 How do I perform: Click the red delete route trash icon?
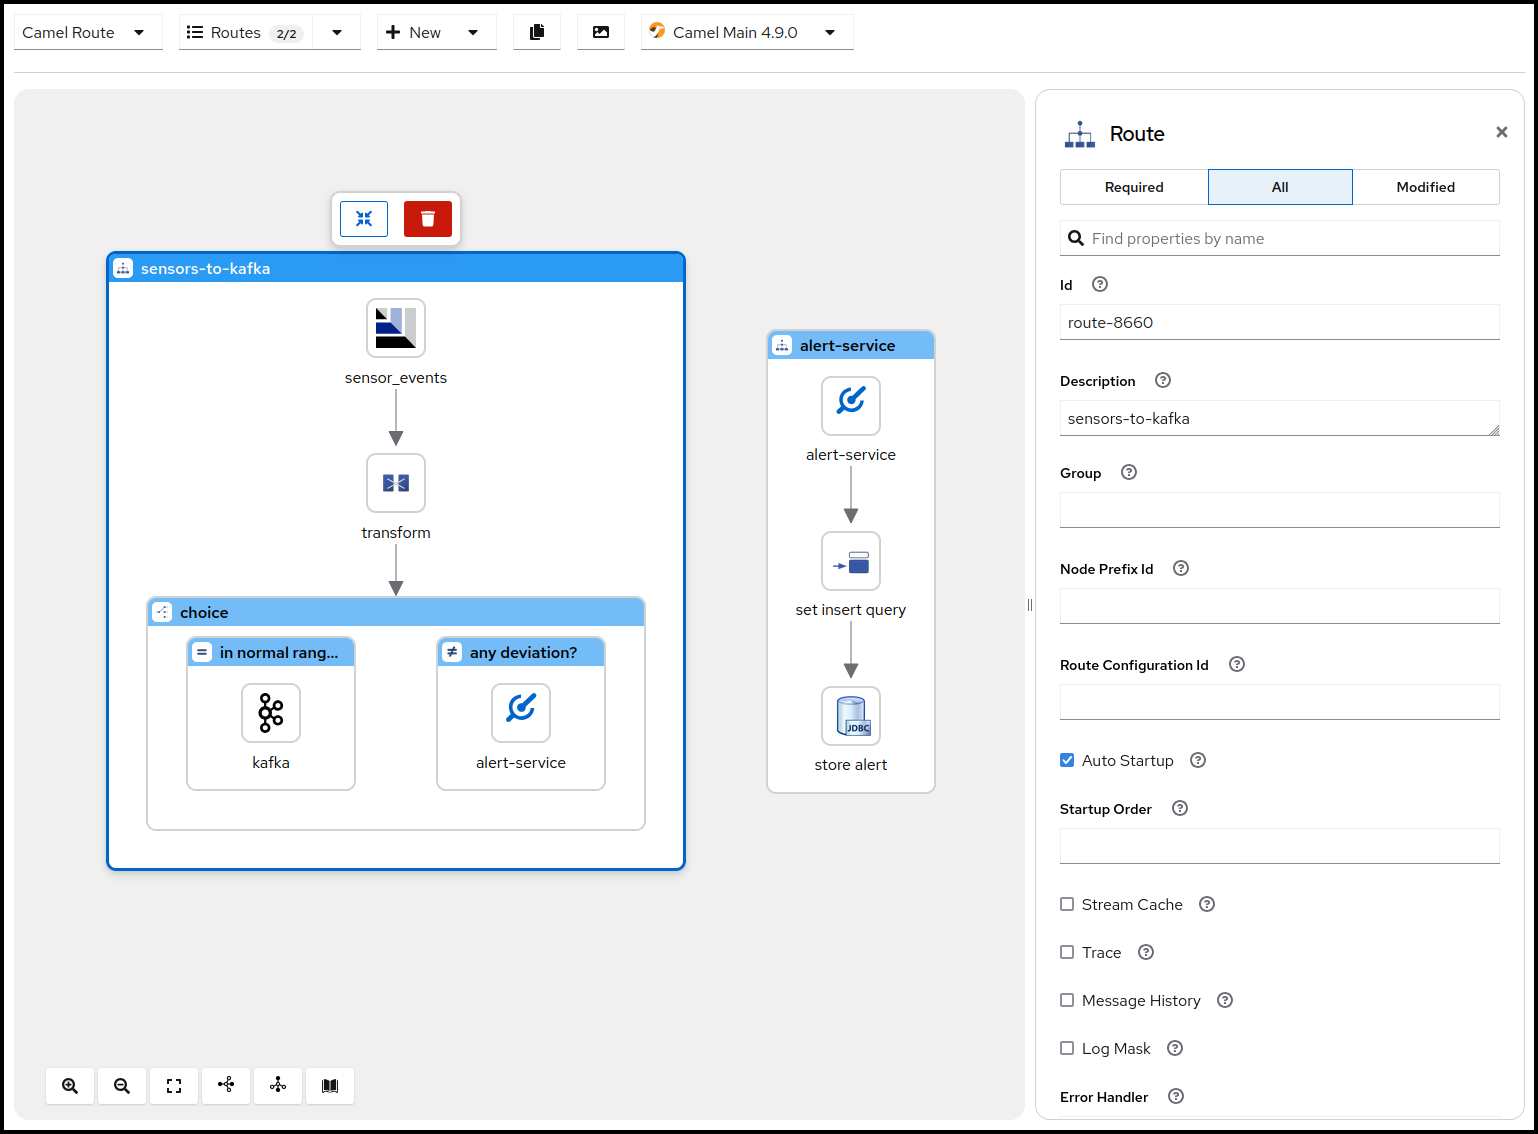pyautogui.click(x=427, y=219)
